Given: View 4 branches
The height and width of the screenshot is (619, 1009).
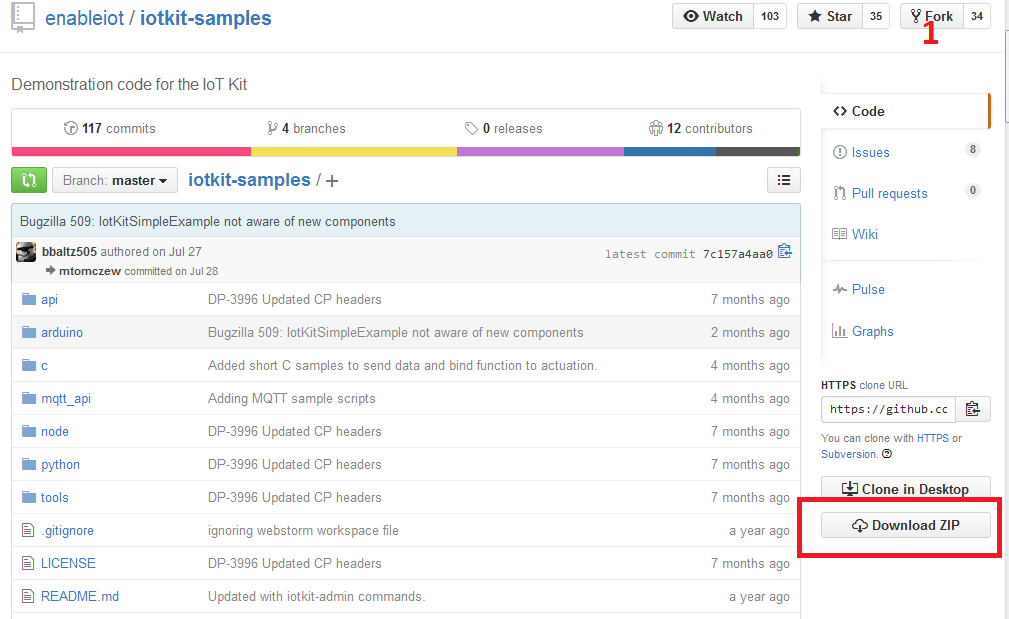Looking at the screenshot, I should [x=306, y=129].
